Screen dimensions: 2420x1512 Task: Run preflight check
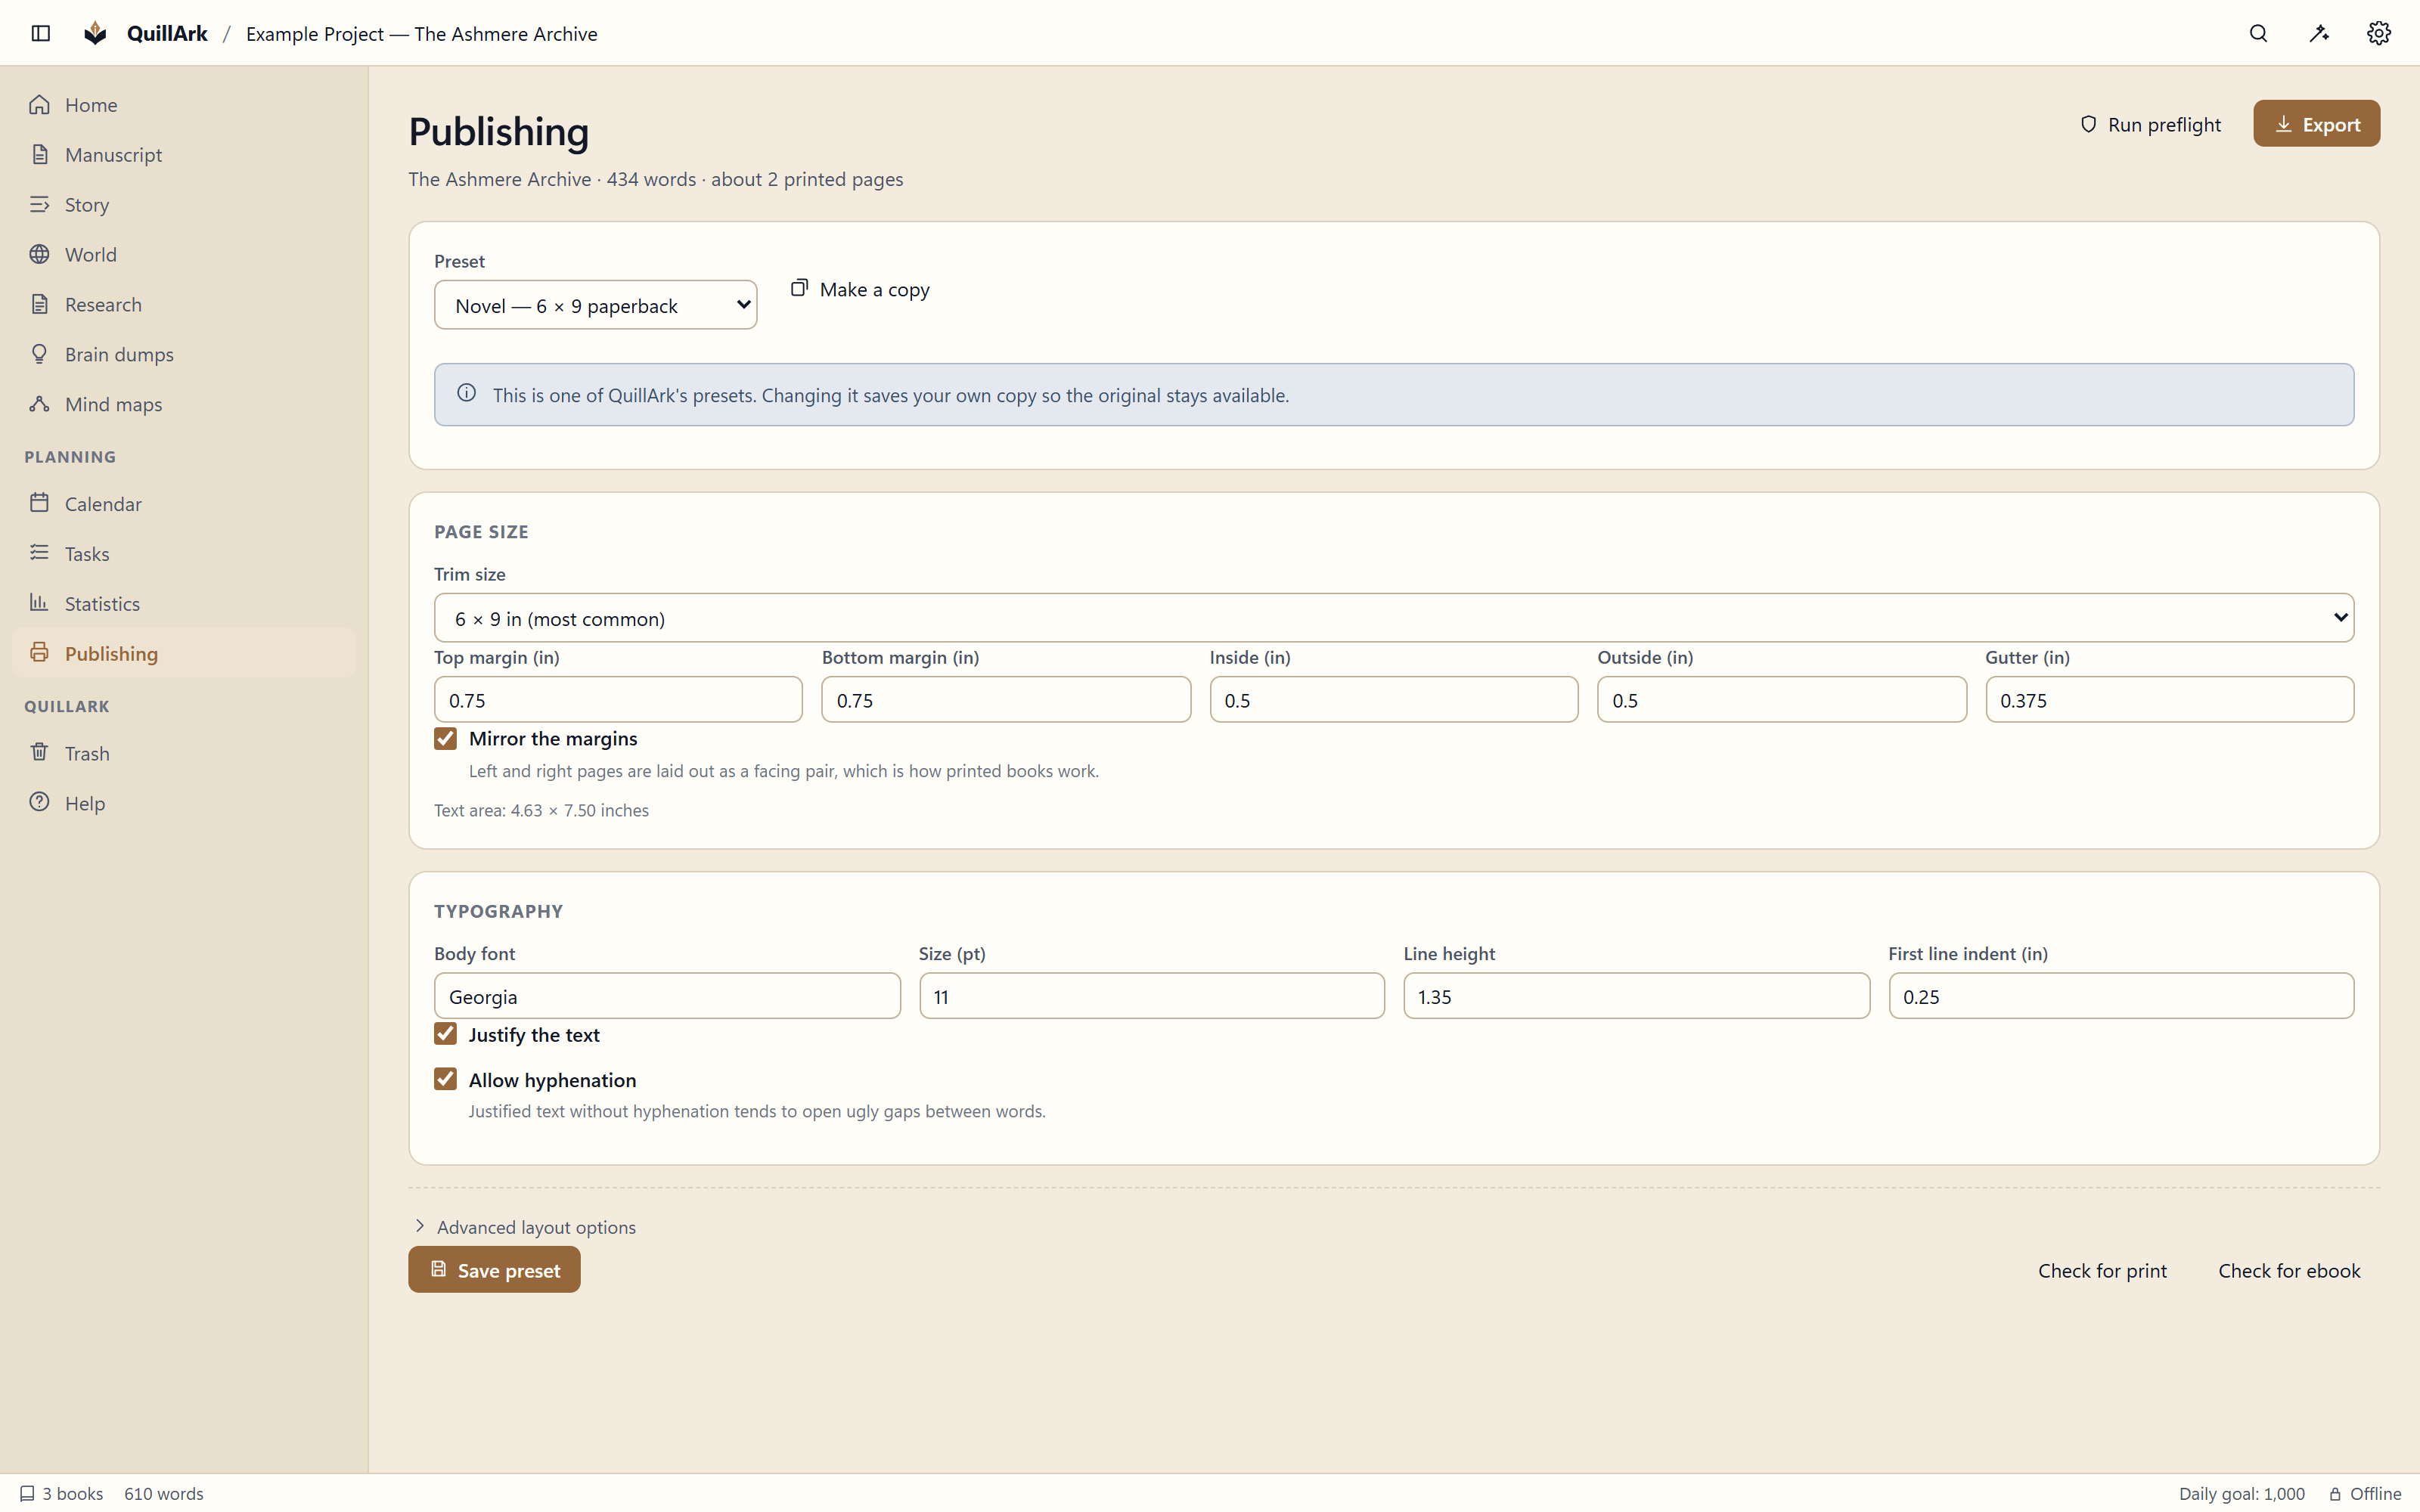(2150, 124)
